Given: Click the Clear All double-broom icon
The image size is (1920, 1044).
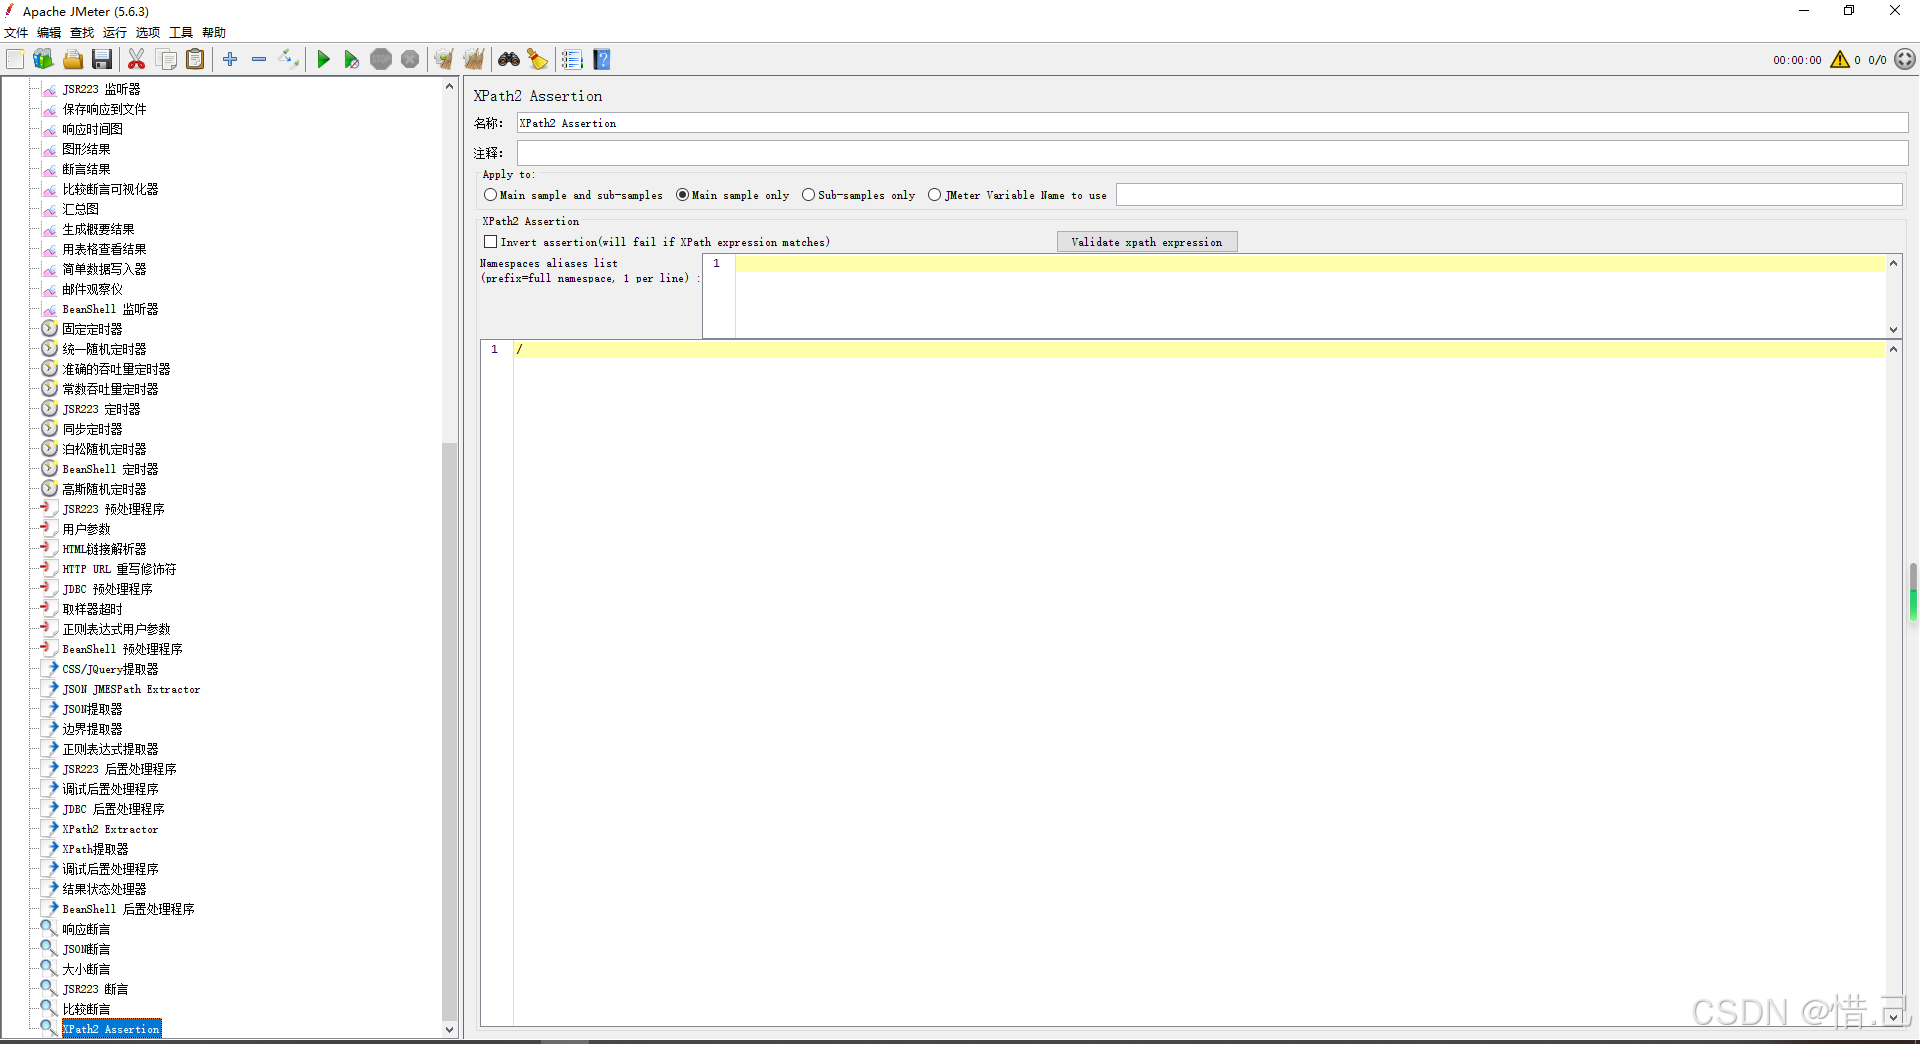Looking at the screenshot, I should 474,60.
